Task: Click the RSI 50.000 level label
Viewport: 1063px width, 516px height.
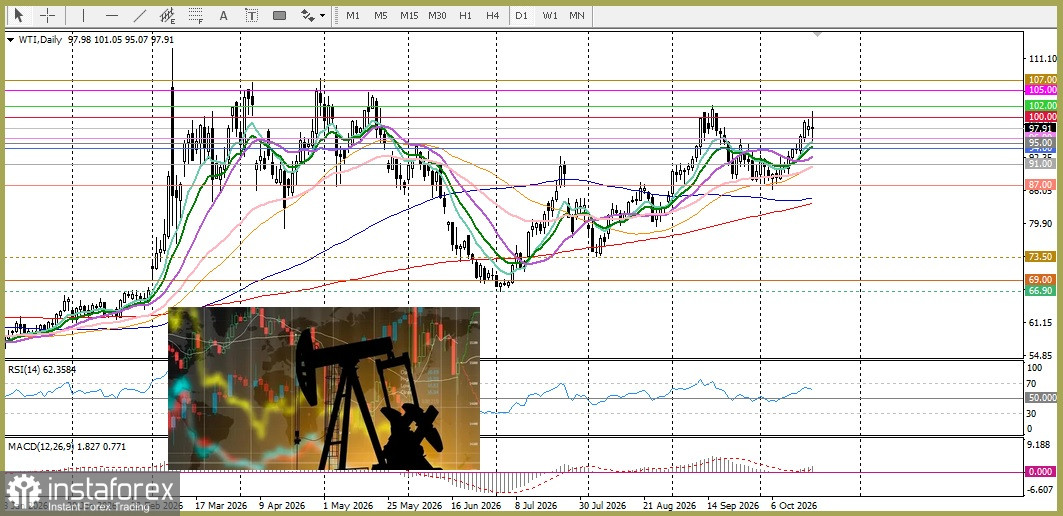Action: 1042,397
